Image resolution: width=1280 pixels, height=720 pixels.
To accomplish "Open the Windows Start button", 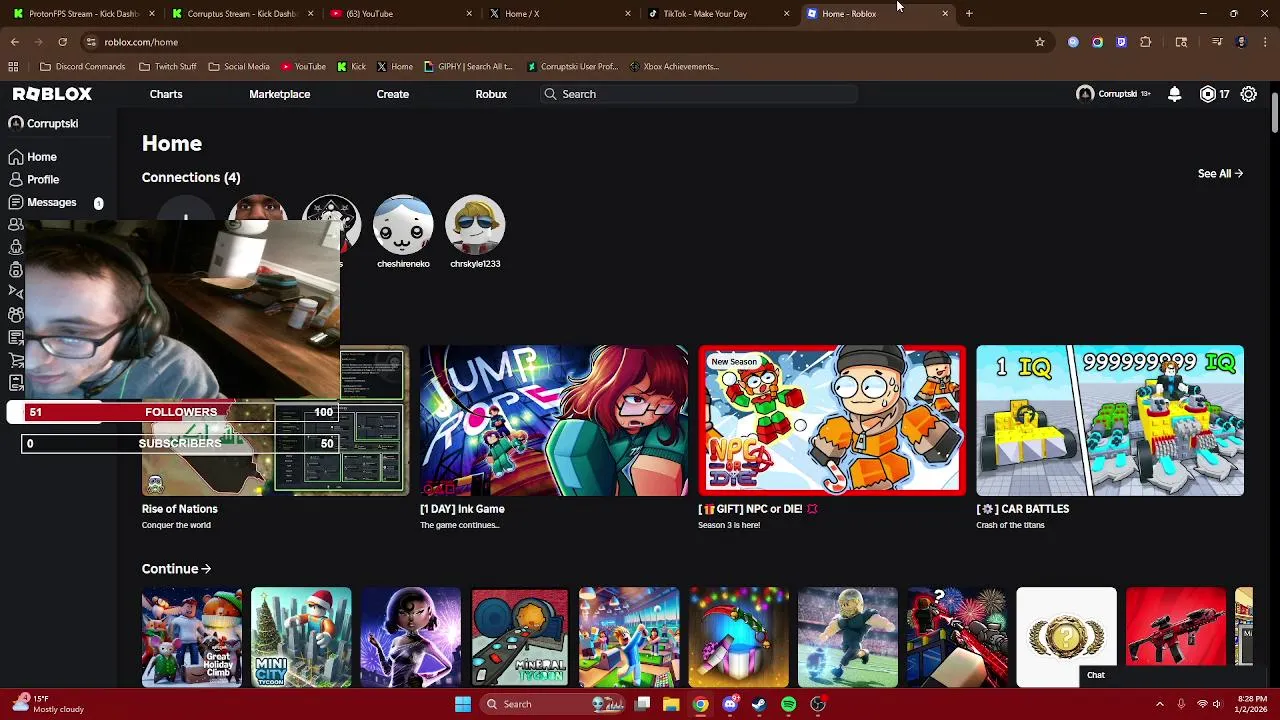I will tap(463, 704).
